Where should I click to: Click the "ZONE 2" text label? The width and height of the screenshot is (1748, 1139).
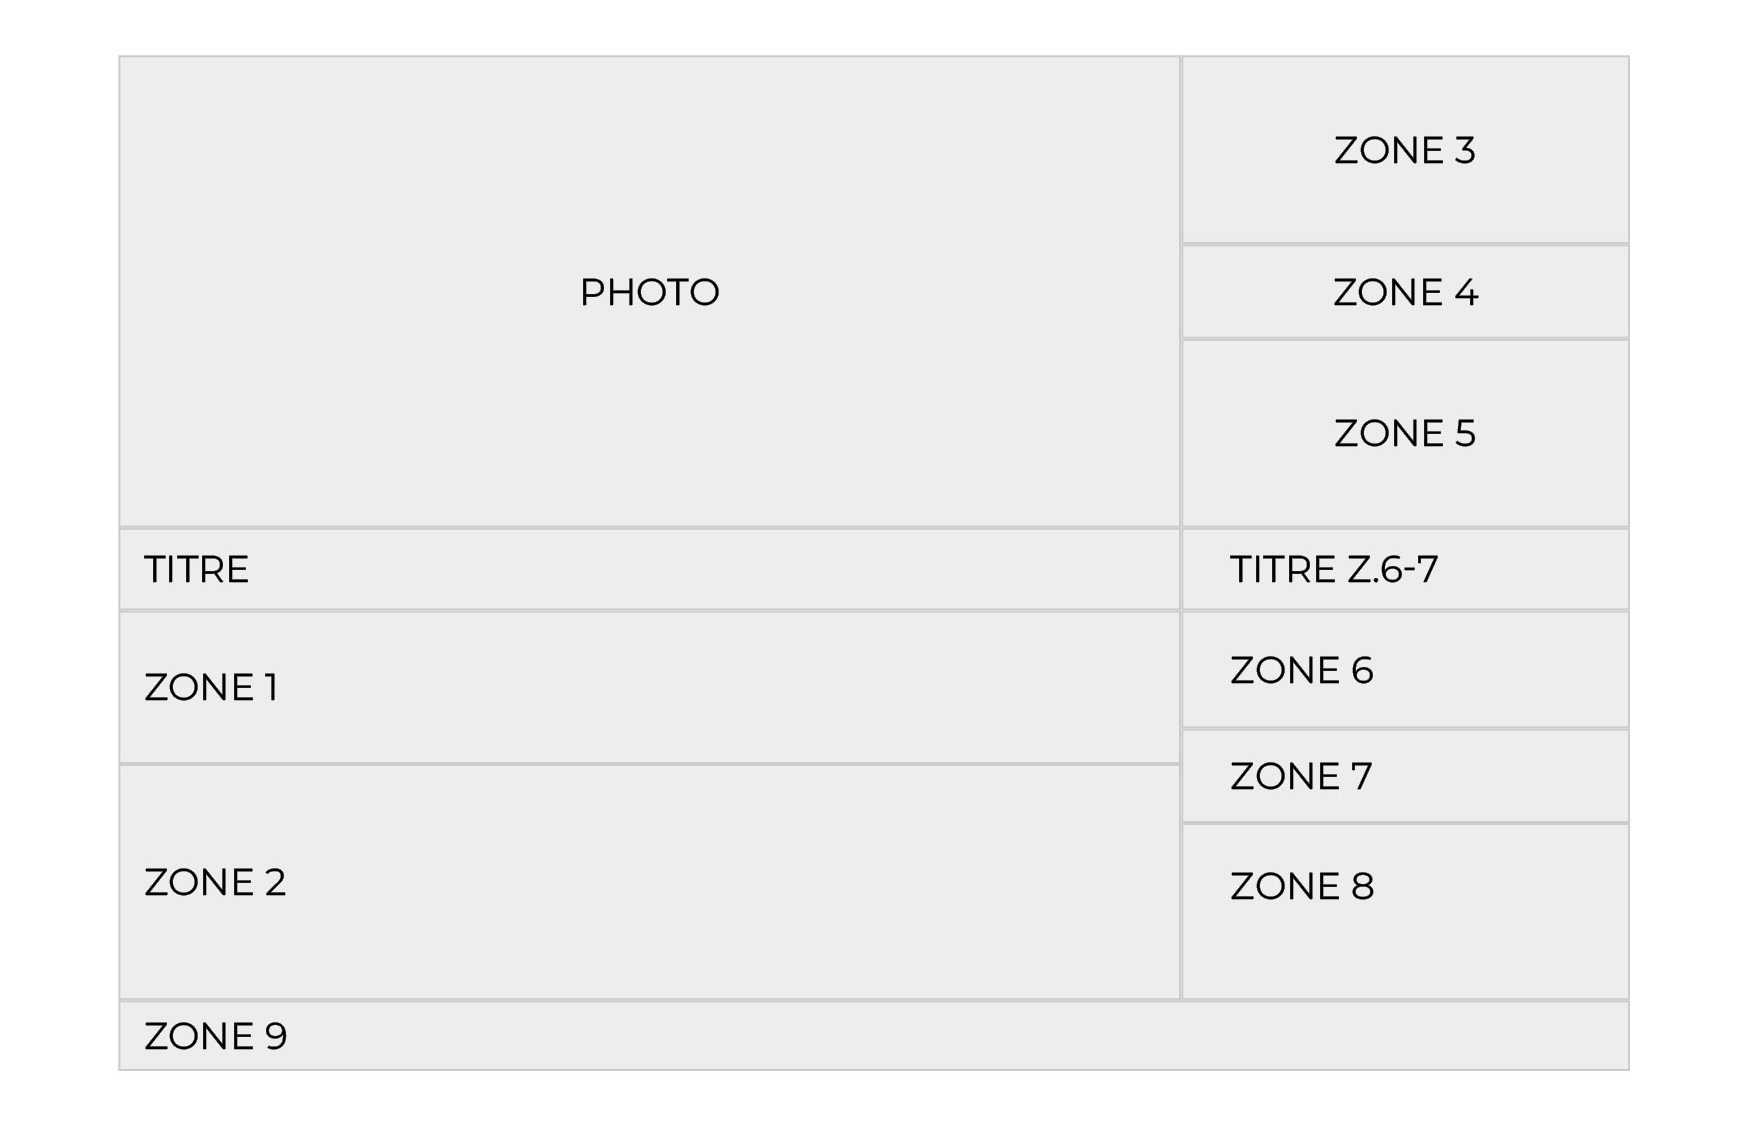[x=215, y=882]
